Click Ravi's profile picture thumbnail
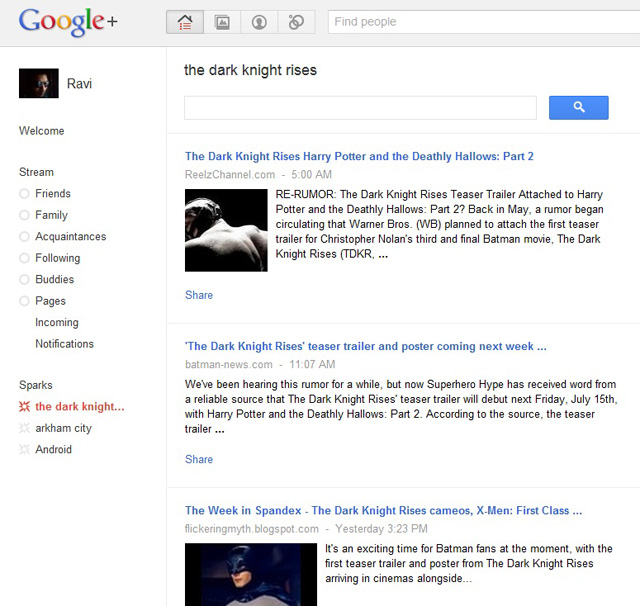 [x=39, y=83]
